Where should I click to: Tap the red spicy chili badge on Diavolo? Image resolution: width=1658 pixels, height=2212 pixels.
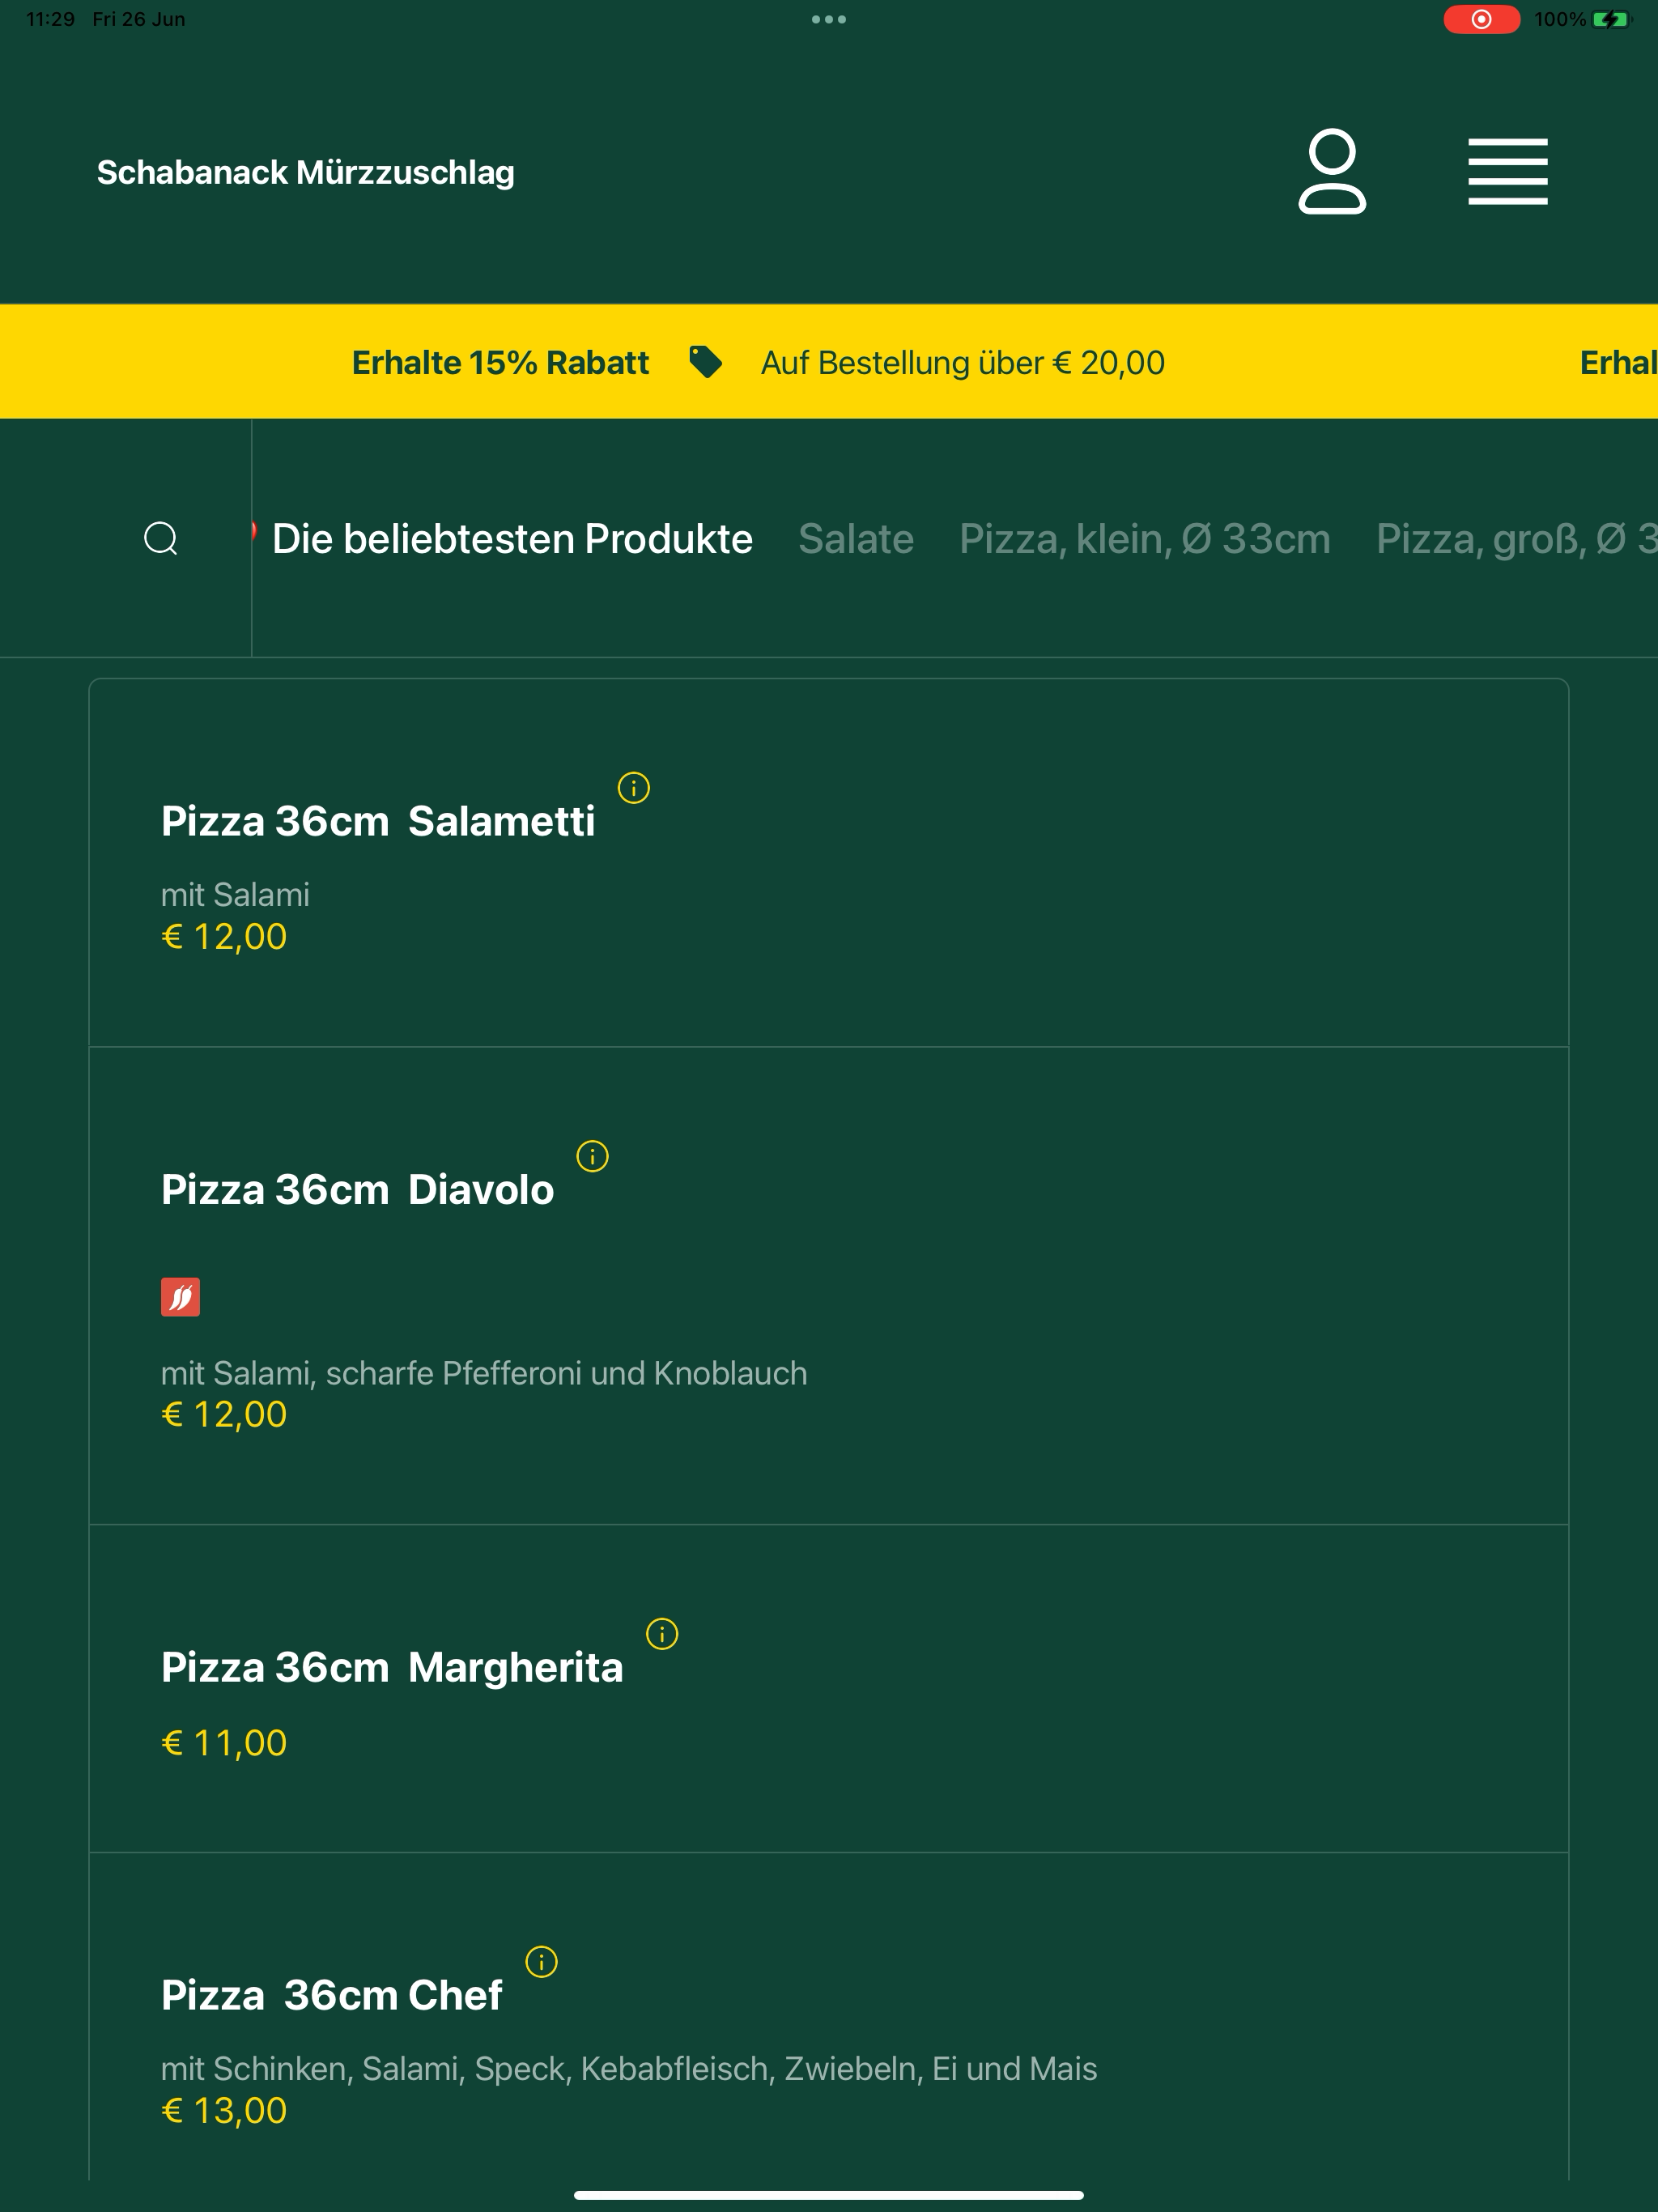tap(180, 1297)
